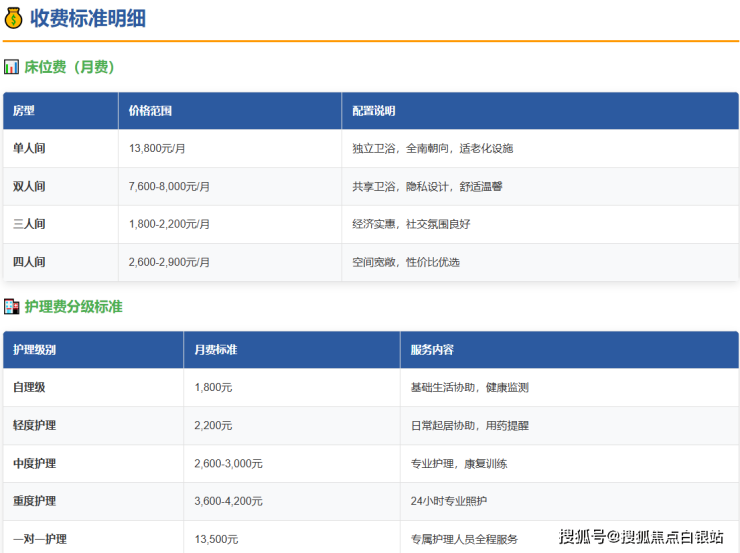
Task: Click the 服务内容 column header
Action: click(432, 350)
